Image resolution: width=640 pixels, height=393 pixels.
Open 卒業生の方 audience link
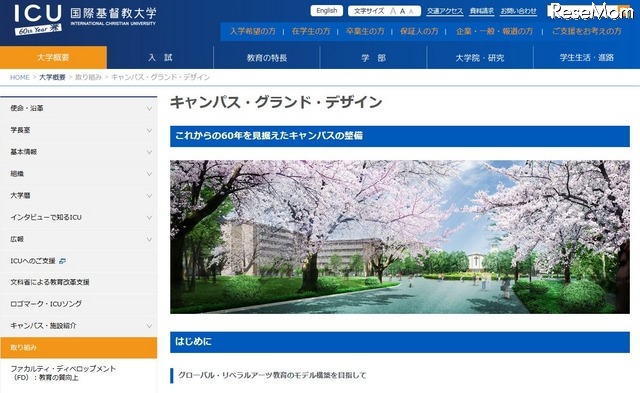[365, 31]
